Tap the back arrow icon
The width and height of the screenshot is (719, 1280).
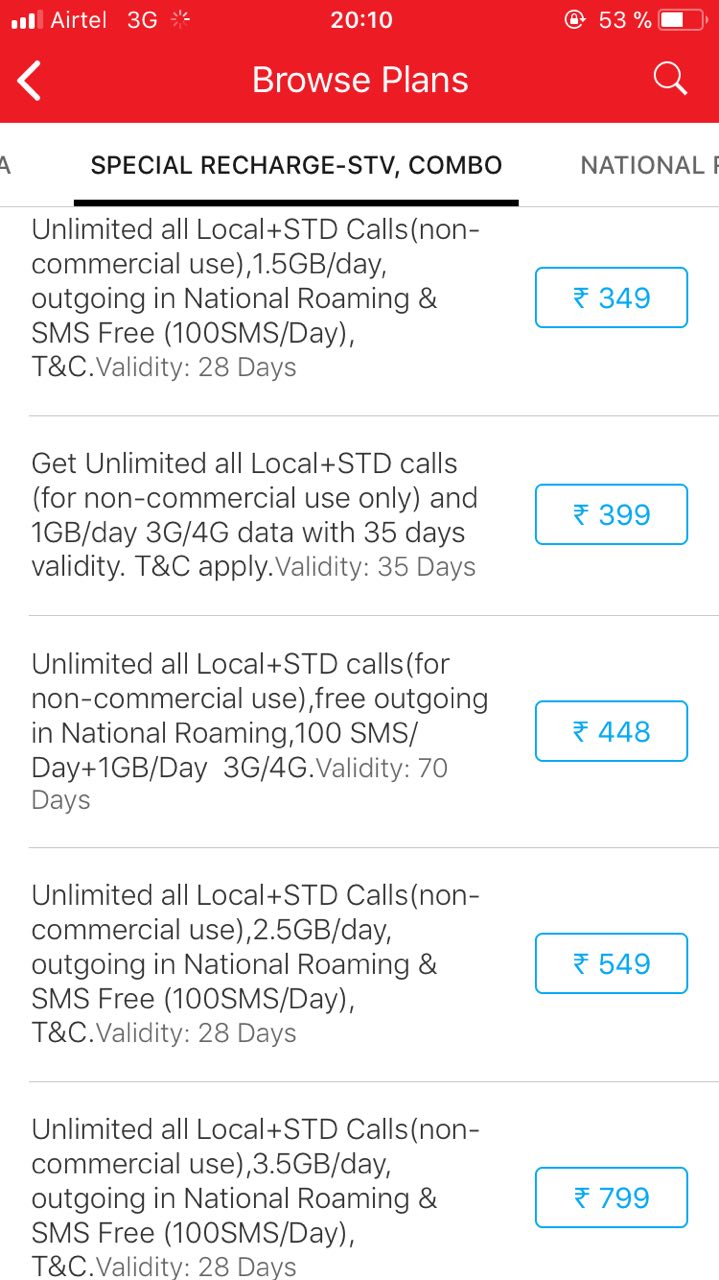pyautogui.click(x=30, y=81)
